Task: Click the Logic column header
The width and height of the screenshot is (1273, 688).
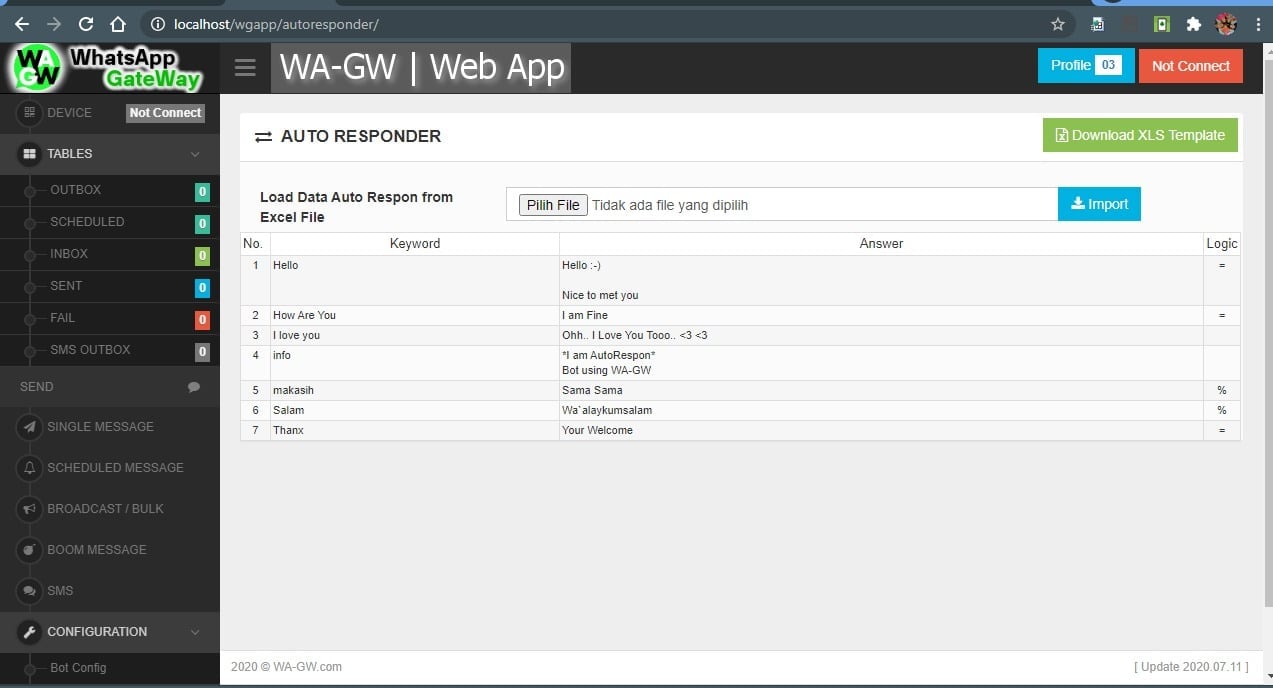Action: 1222,243
